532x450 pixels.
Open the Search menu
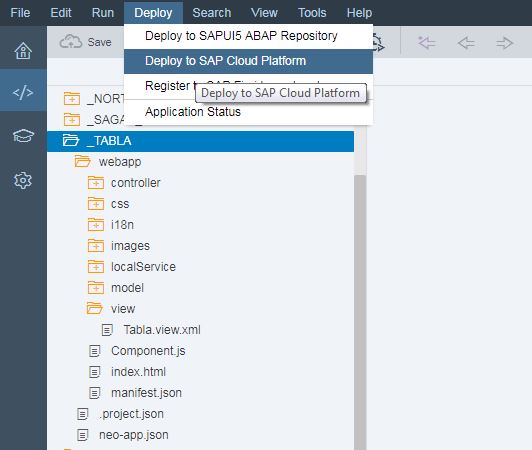[212, 13]
